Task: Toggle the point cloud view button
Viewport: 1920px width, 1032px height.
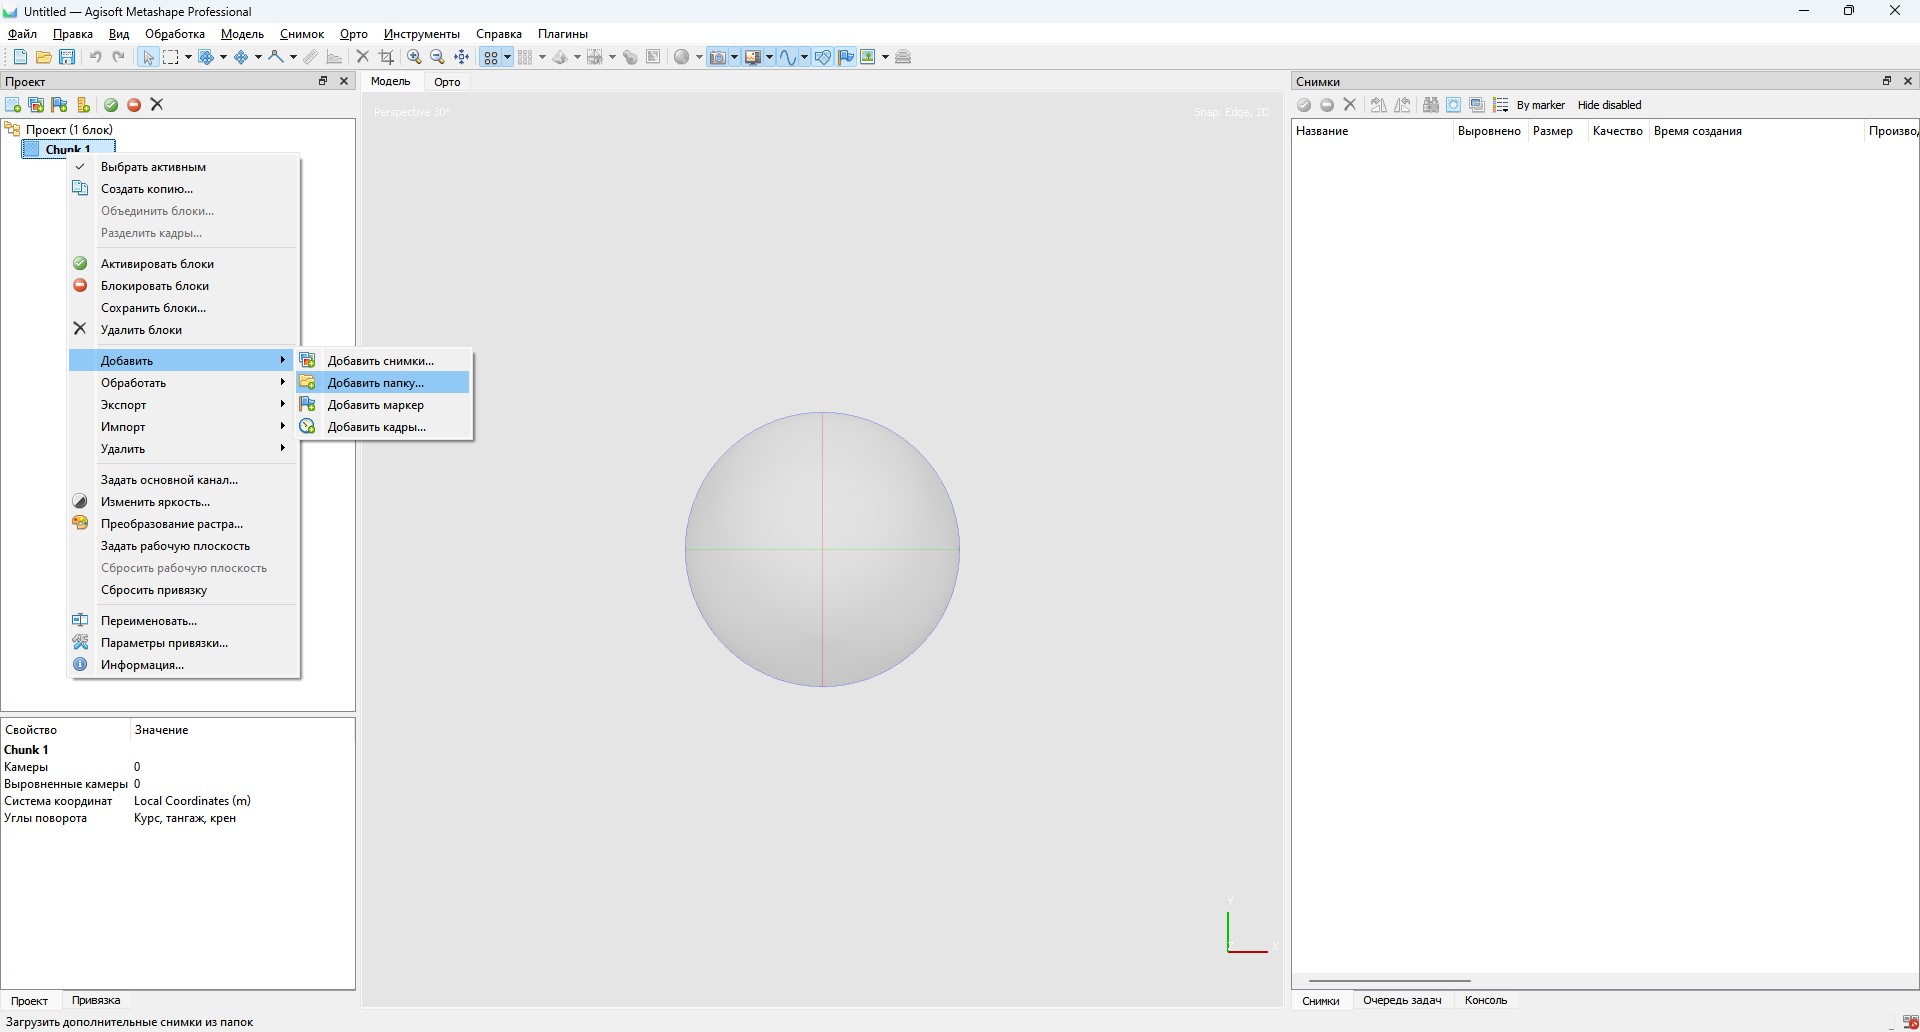Action: click(x=490, y=57)
